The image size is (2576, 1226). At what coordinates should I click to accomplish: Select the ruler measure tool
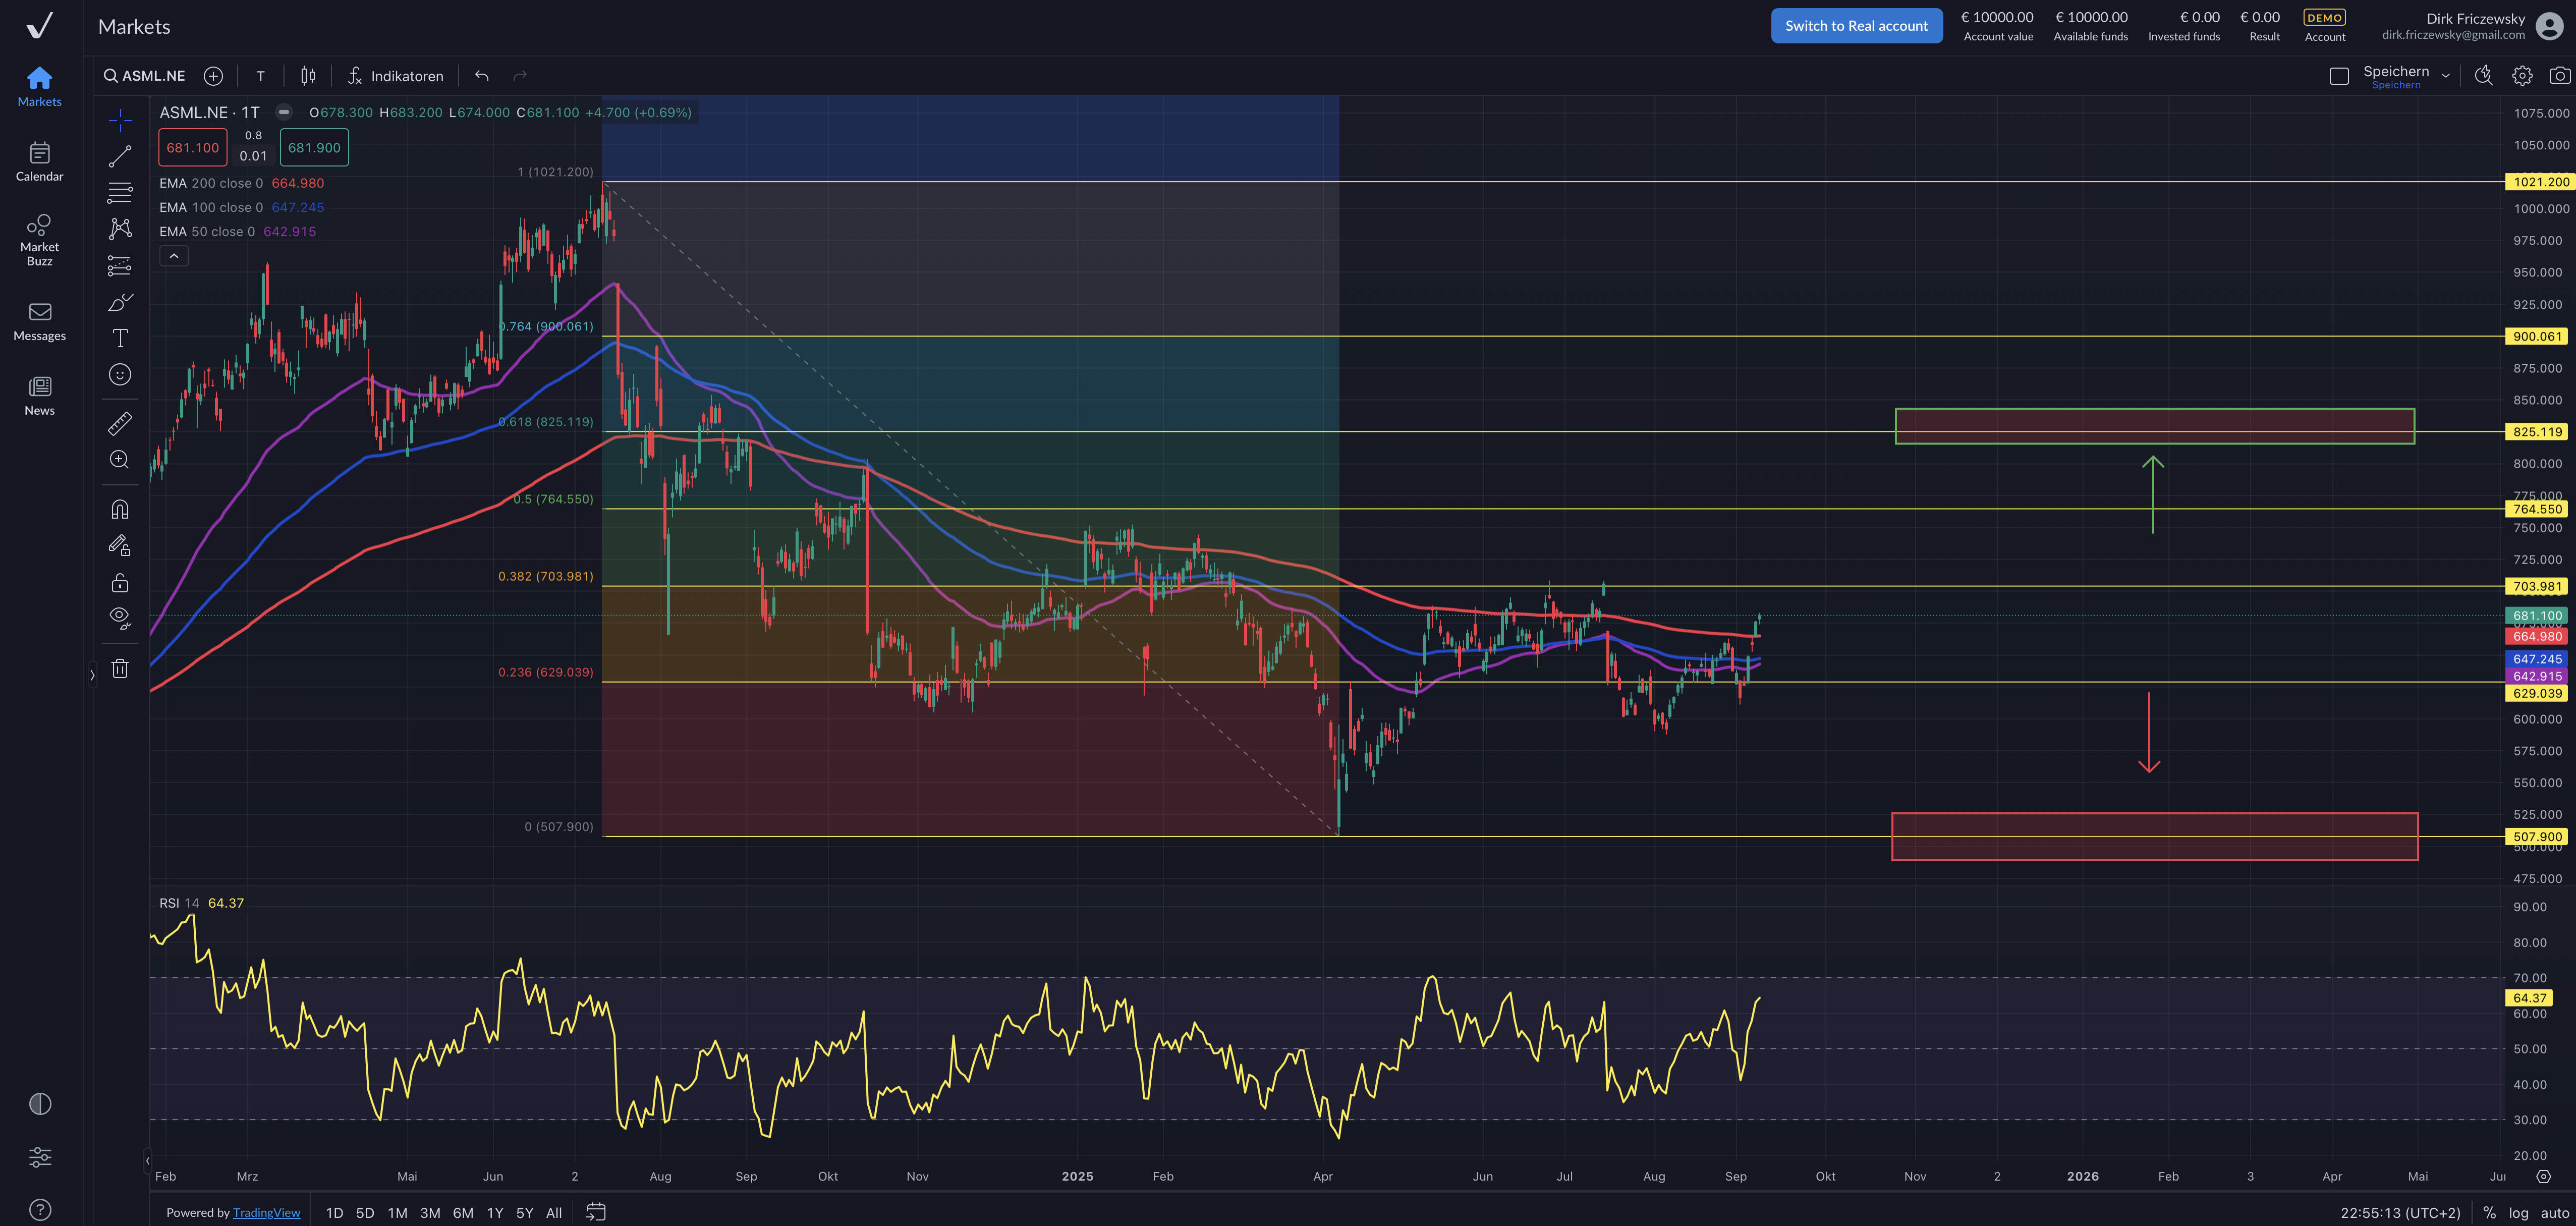[120, 423]
